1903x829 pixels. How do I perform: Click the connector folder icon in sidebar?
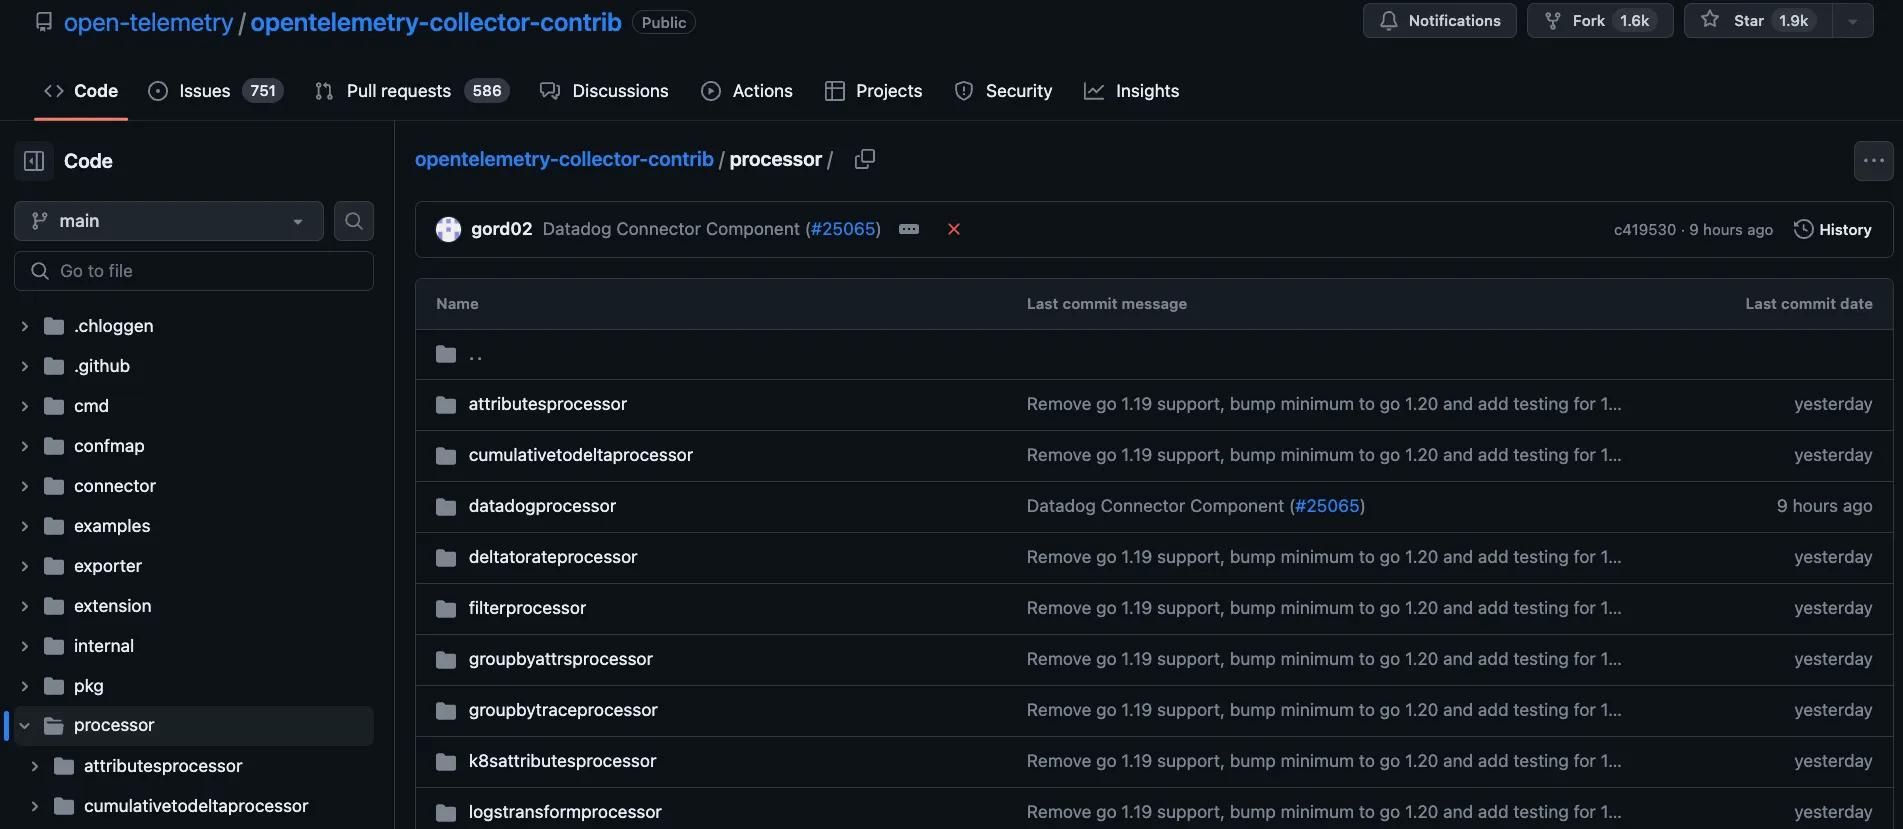tap(54, 486)
